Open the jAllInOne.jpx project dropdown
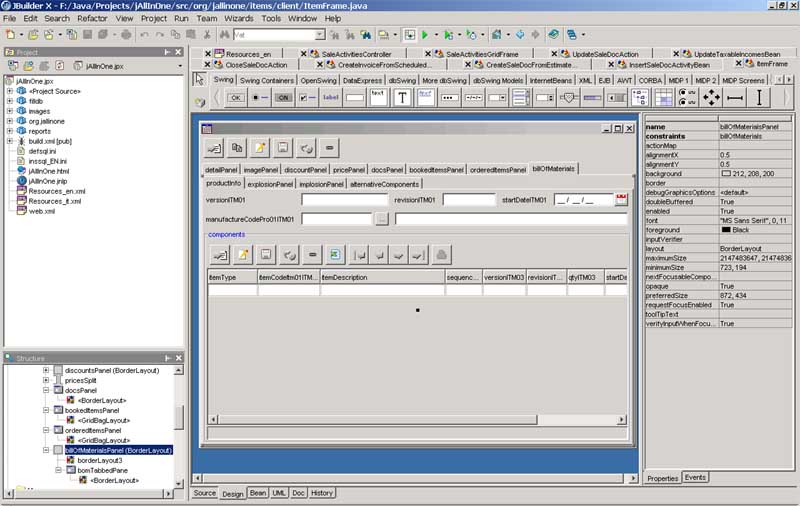The width and height of the screenshot is (800, 506). click(x=180, y=66)
